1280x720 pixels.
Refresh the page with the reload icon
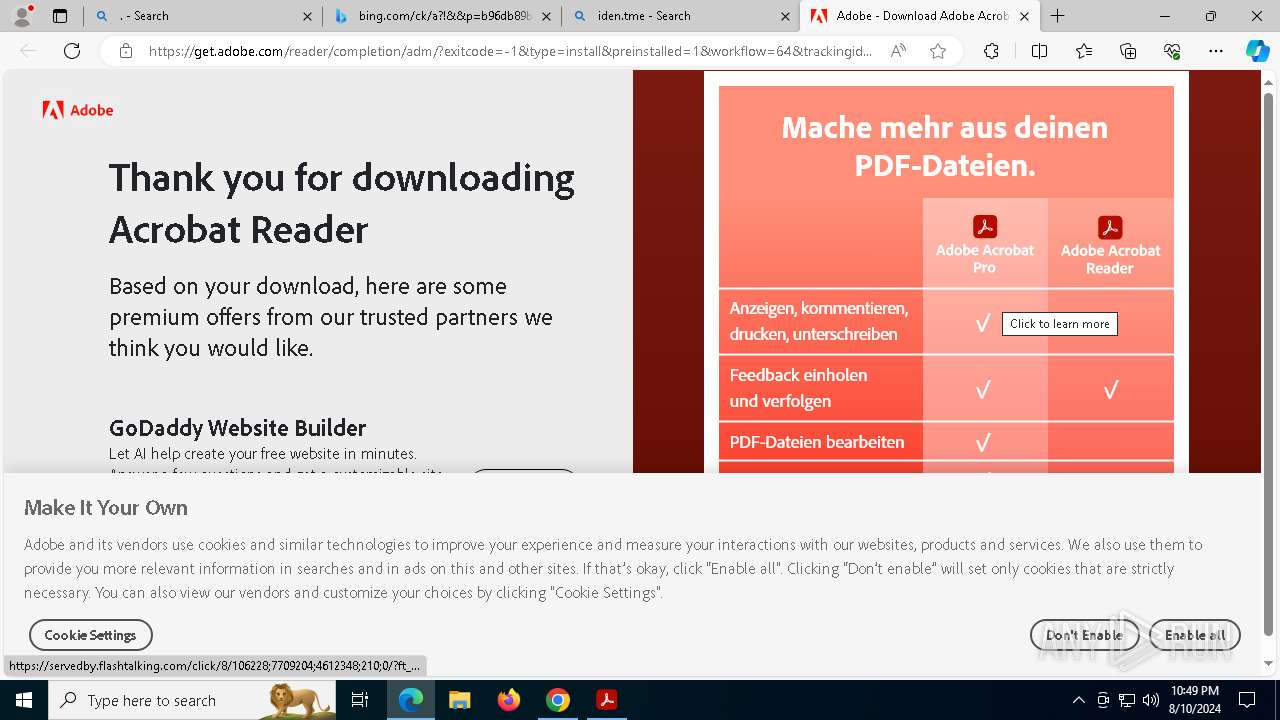[72, 51]
